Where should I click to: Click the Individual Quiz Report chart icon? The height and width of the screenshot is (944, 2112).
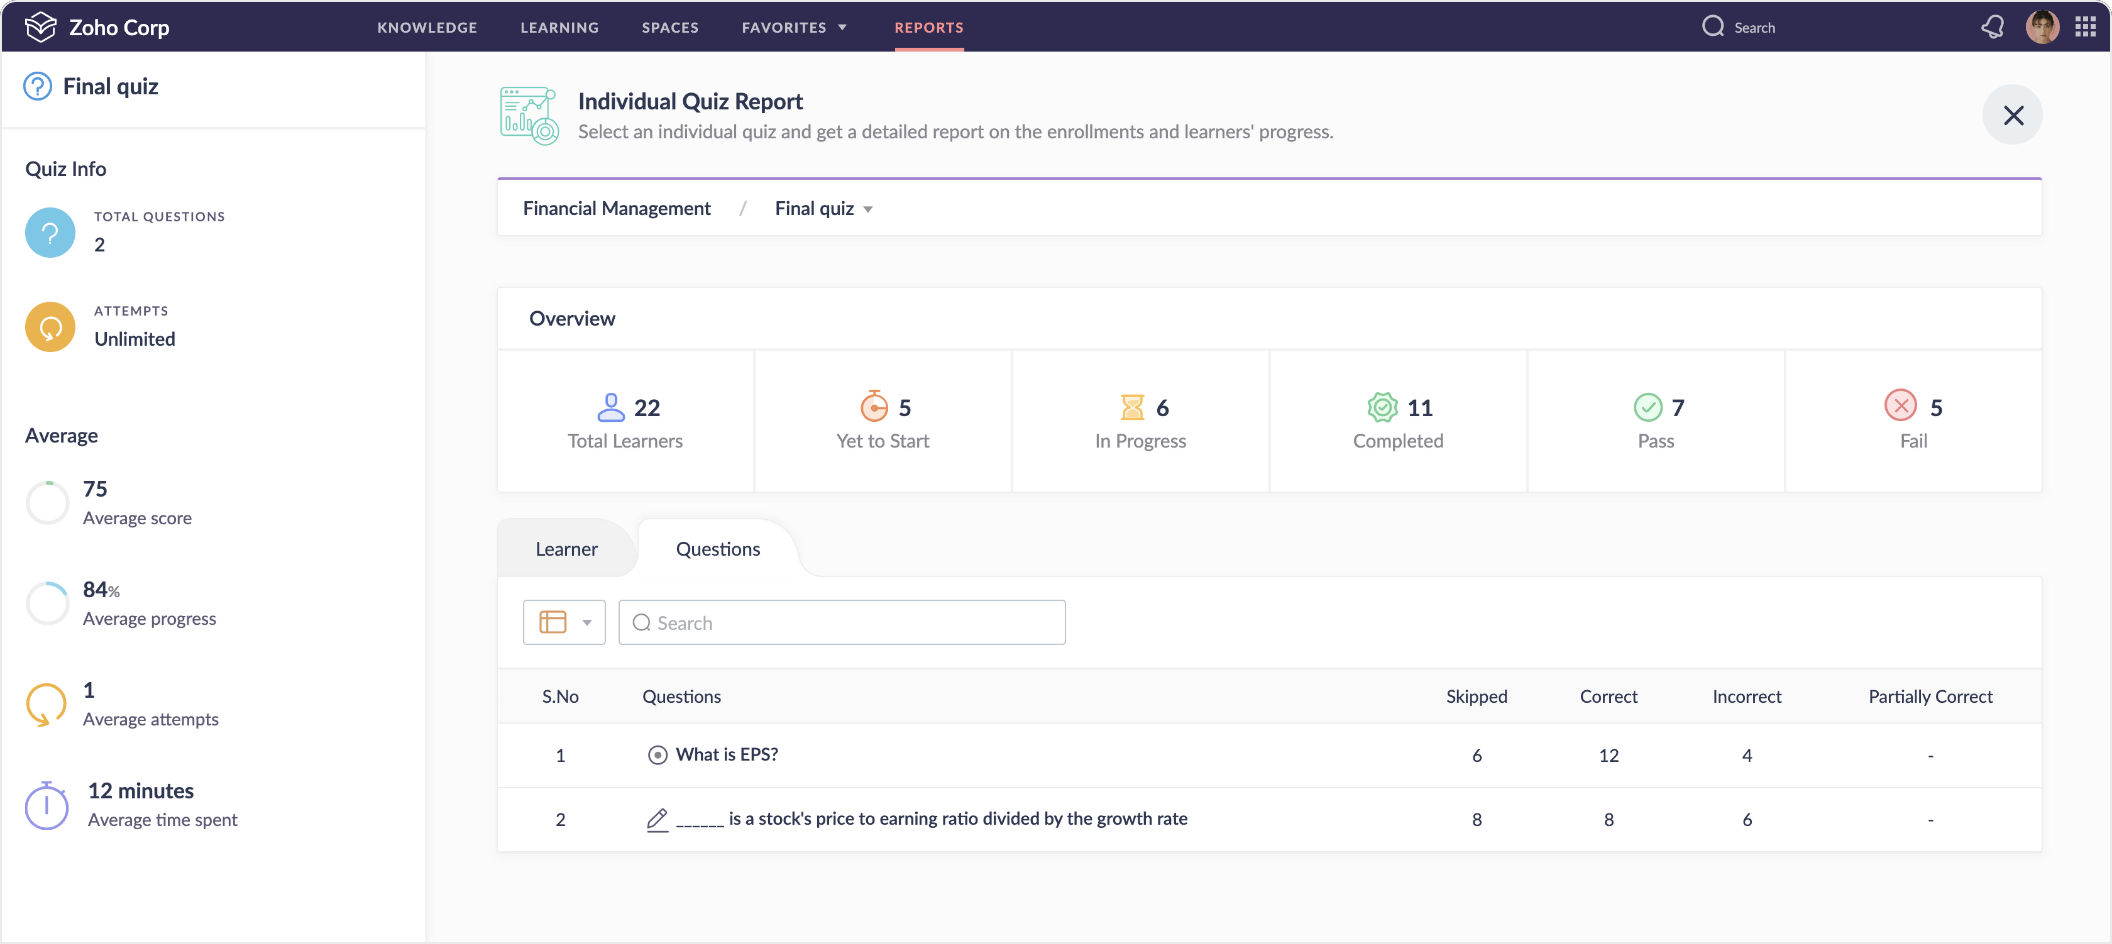click(x=529, y=116)
